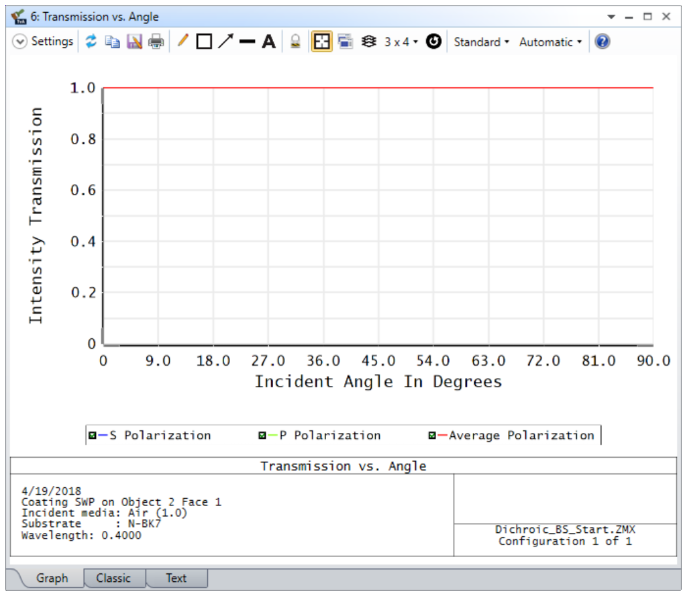Select the text annotation 'A' tool
The height and width of the screenshot is (597, 689).
point(268,42)
